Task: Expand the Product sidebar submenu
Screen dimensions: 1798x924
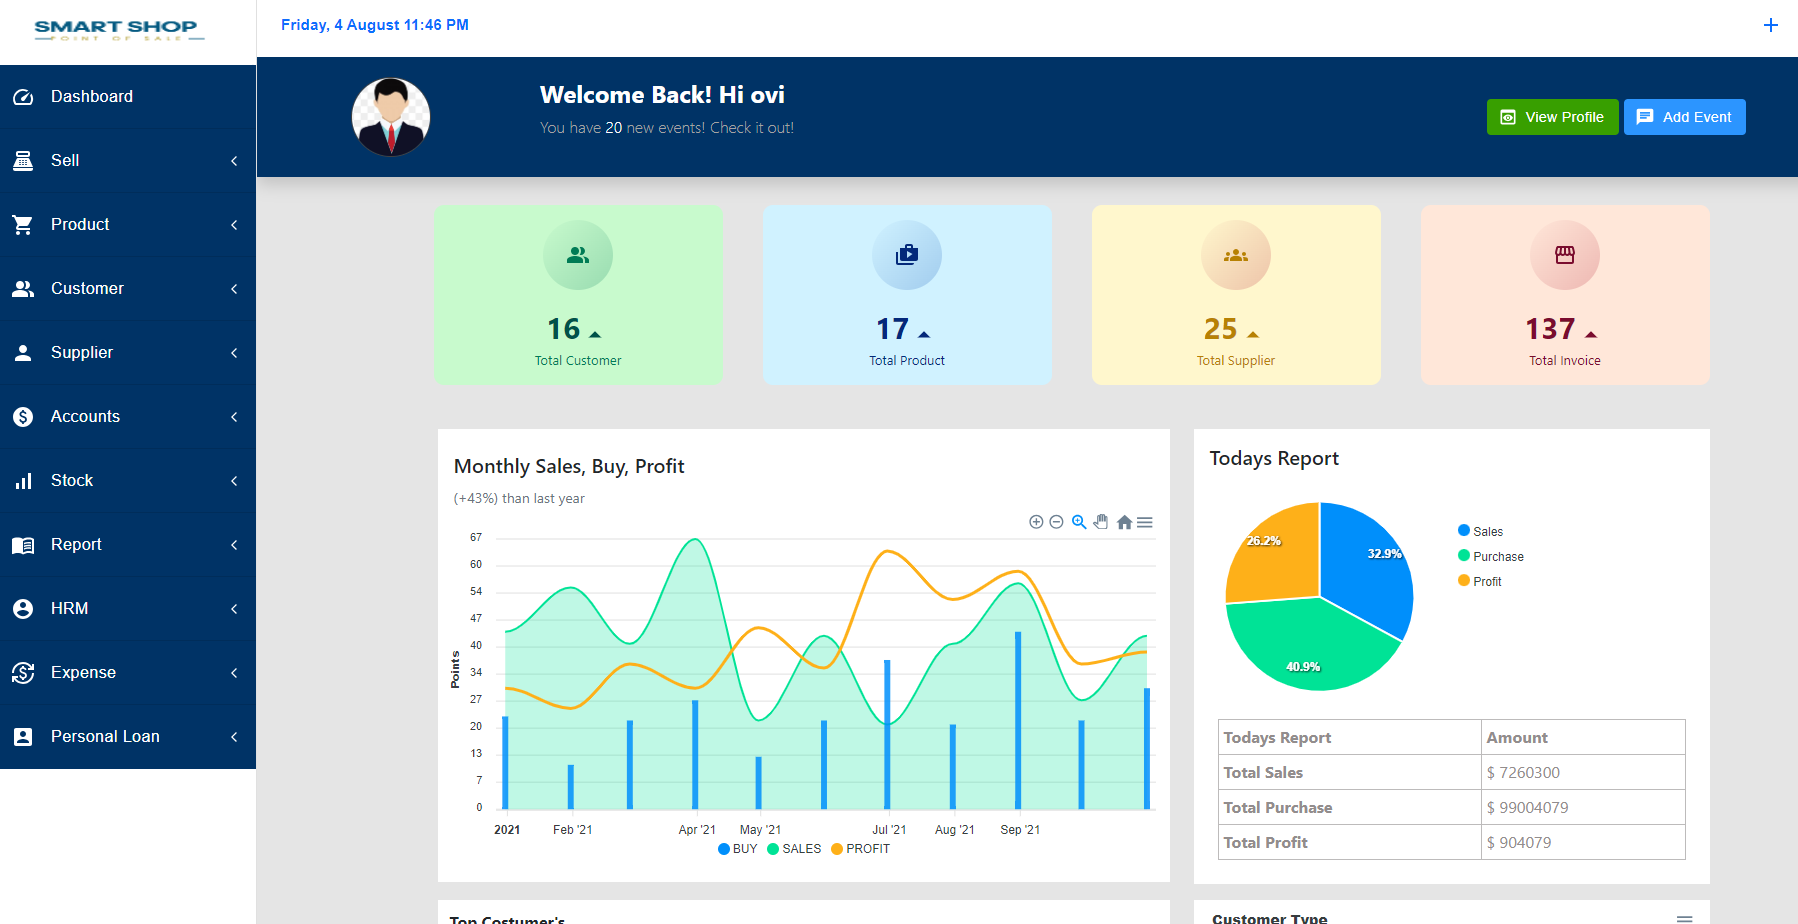Action: click(x=128, y=225)
